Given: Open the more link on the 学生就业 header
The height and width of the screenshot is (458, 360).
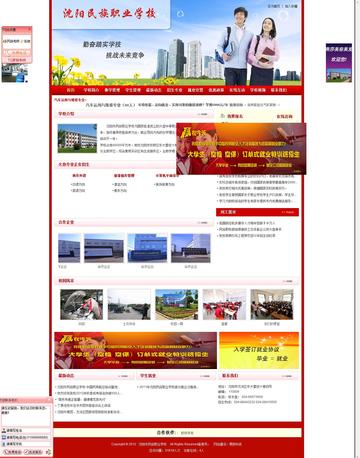Looking at the screenshot, I should 205,376.
